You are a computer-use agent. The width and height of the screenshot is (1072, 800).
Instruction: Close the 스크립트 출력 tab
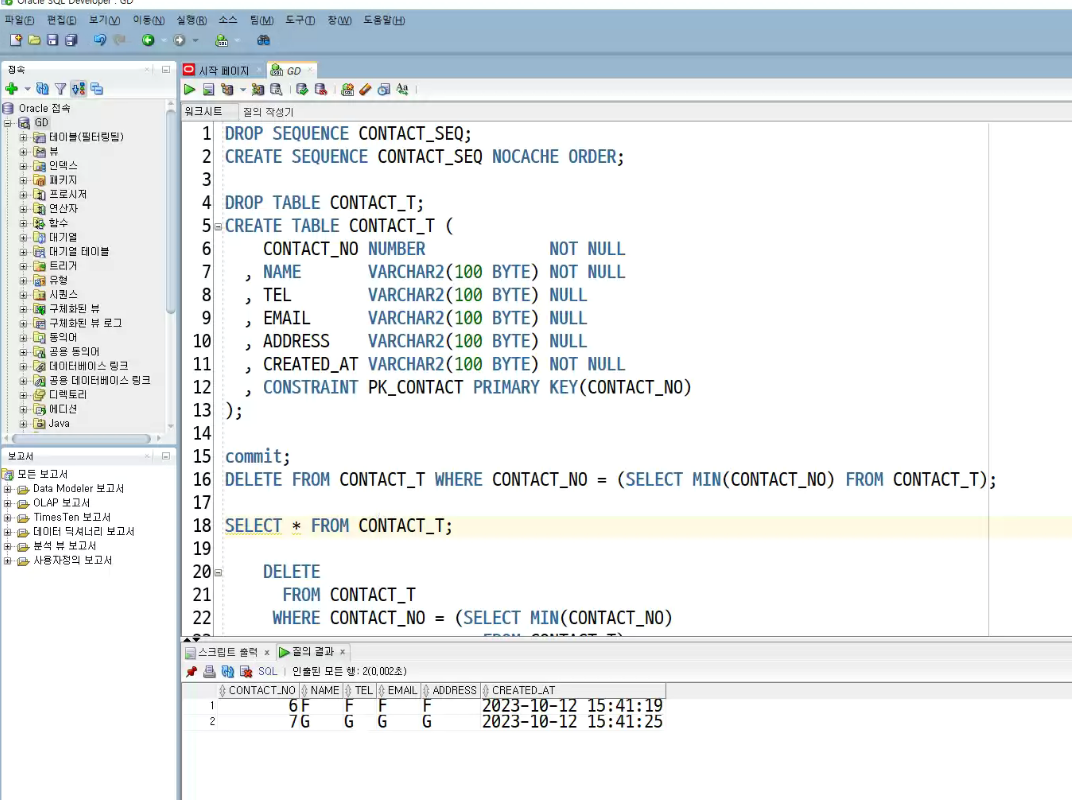click(267, 652)
